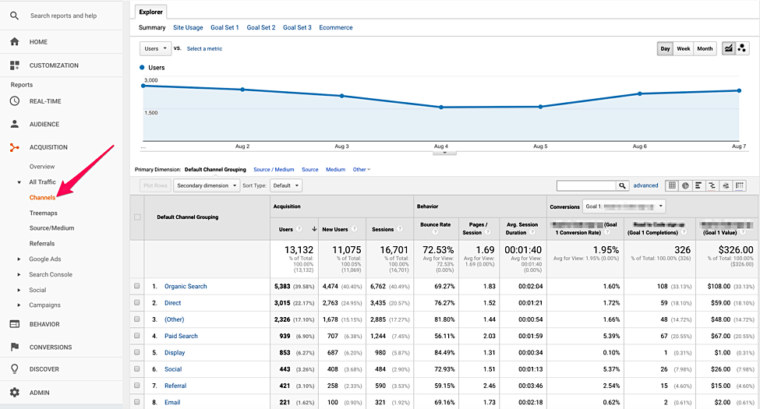Open the Referrals report in sidebar
Screen dimensions: 760x409
tap(42, 243)
